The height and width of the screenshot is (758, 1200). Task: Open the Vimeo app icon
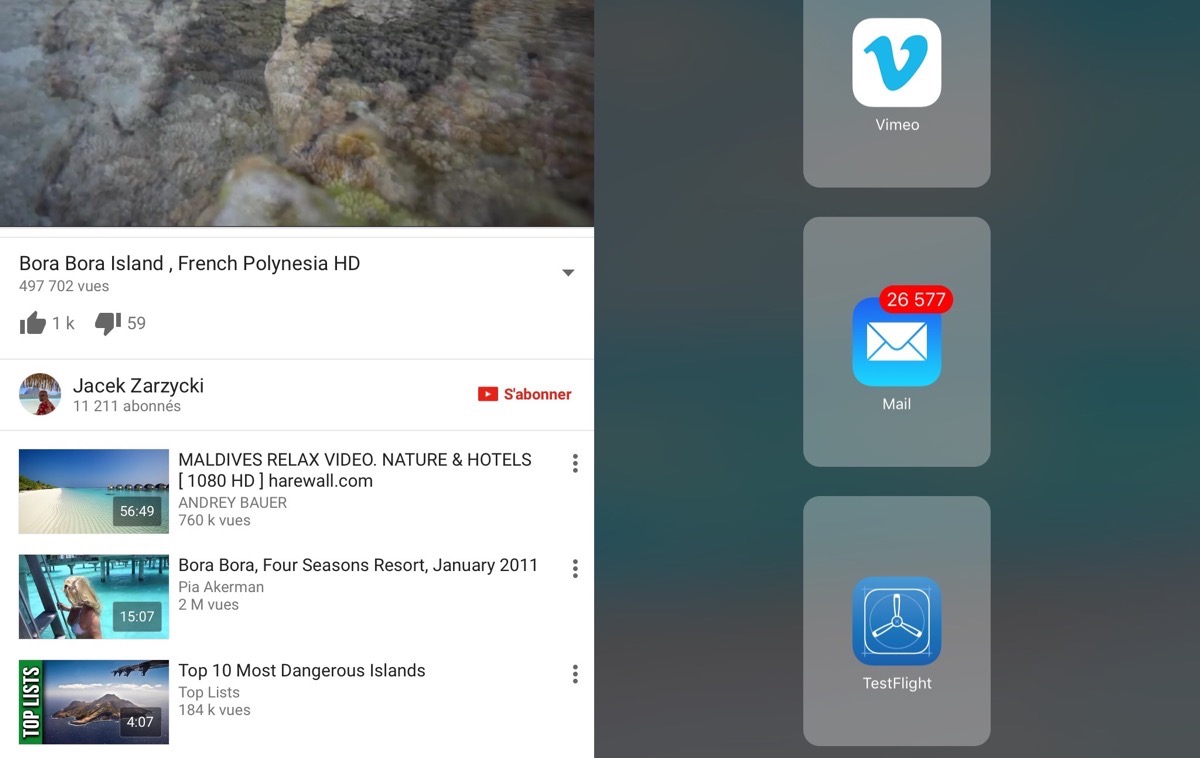coord(896,62)
